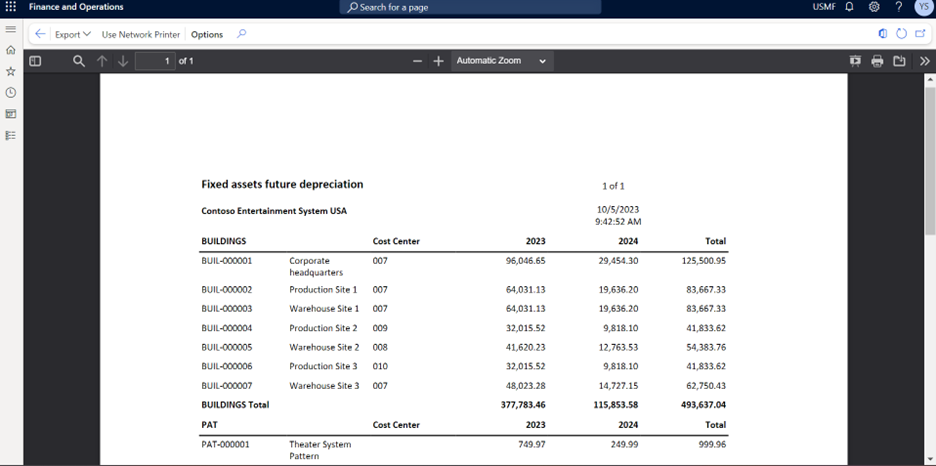The height and width of the screenshot is (466, 936).
Task: Click the 115,853.58 total for 2024
Action: [615, 405]
